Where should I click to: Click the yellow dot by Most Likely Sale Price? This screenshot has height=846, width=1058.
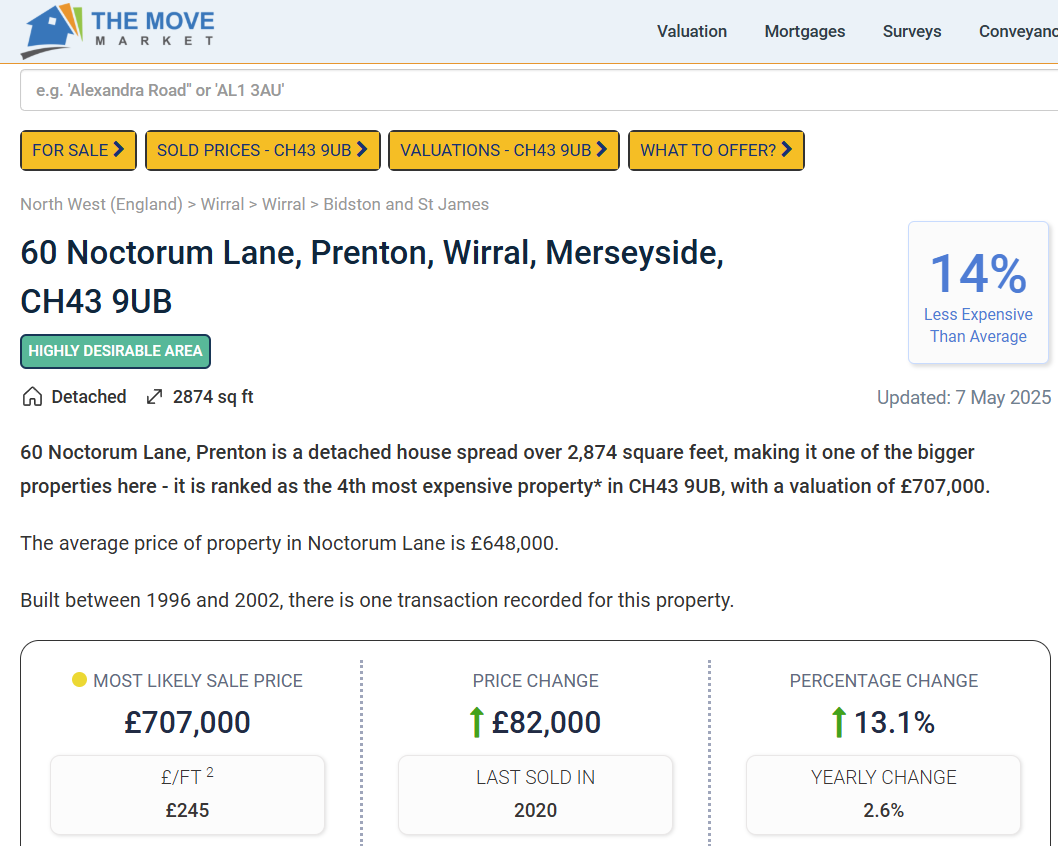point(79,680)
